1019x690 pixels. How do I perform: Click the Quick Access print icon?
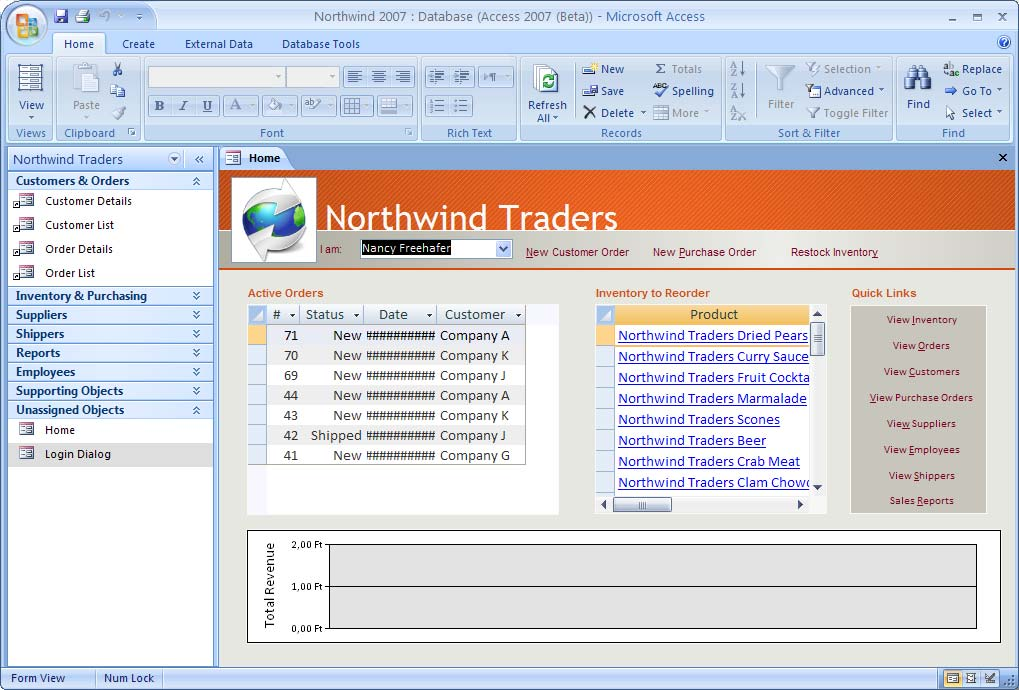point(83,16)
